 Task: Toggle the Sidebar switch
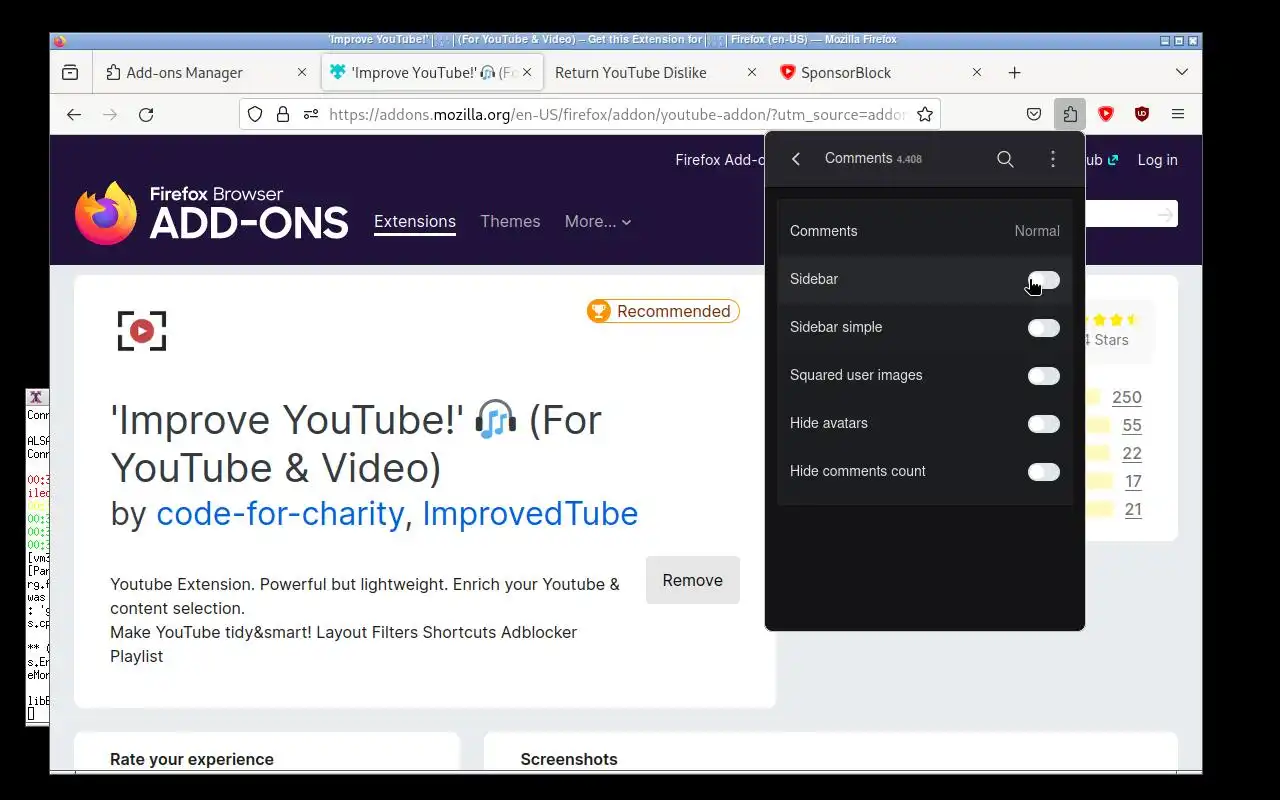click(x=1043, y=280)
